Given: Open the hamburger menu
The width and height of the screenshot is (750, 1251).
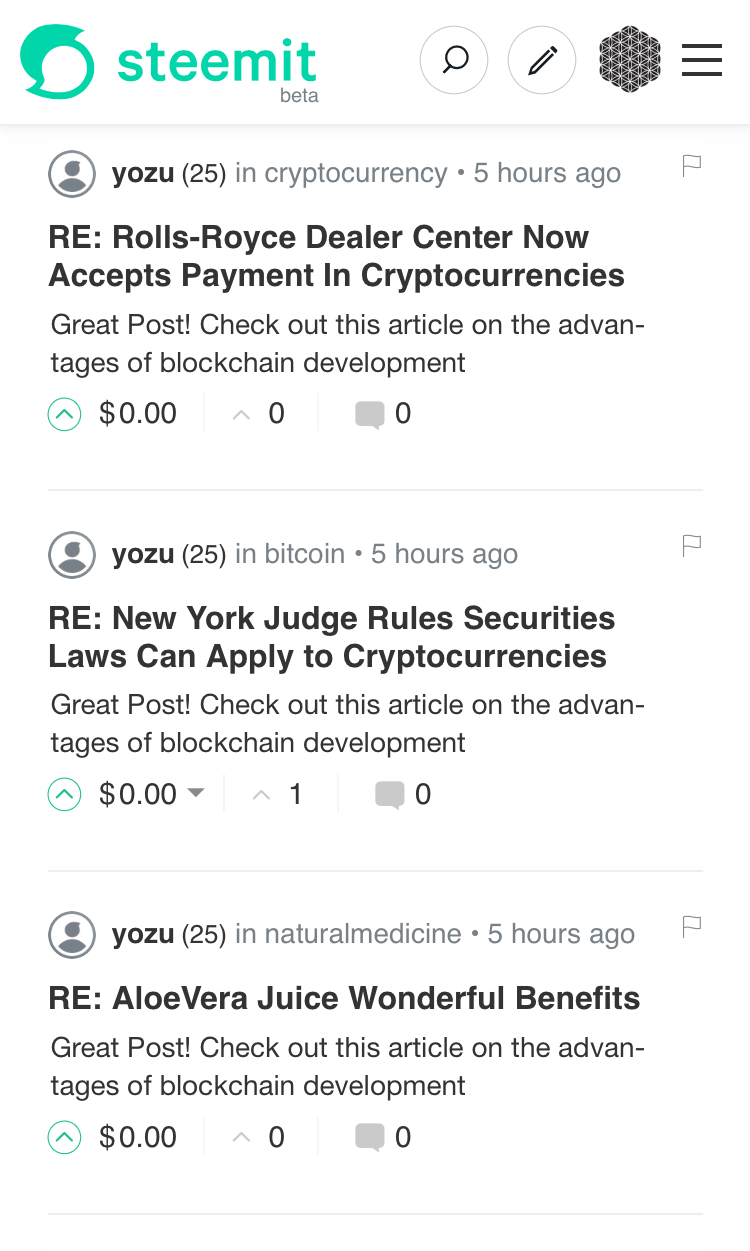Looking at the screenshot, I should 702,60.
